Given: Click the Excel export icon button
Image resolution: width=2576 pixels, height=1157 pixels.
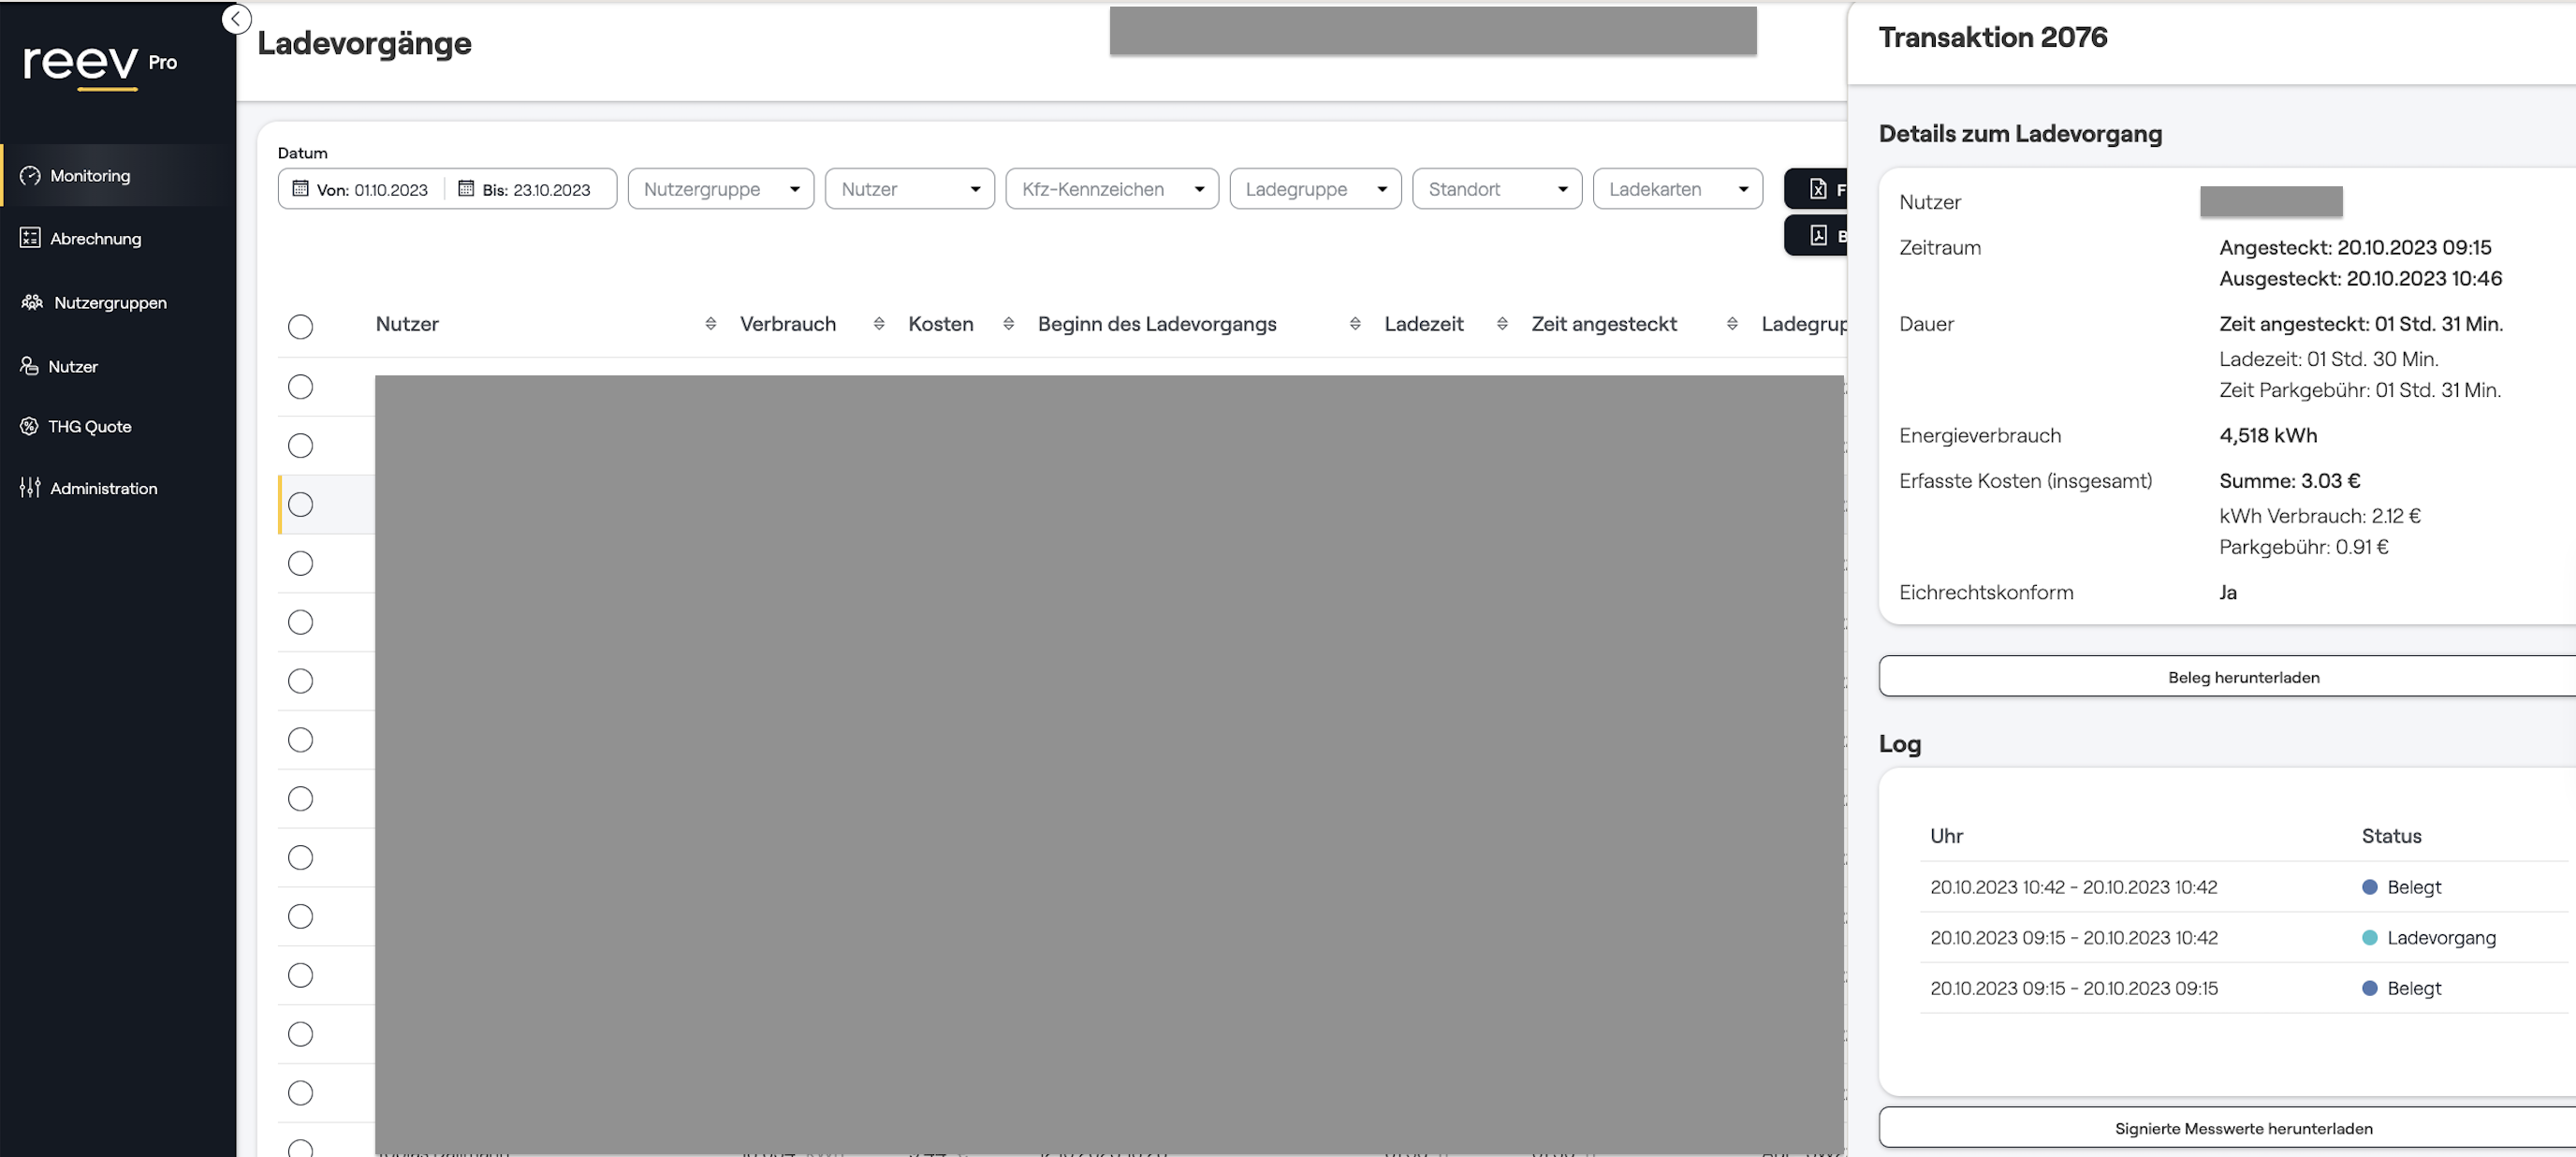Looking at the screenshot, I should click(x=1817, y=189).
